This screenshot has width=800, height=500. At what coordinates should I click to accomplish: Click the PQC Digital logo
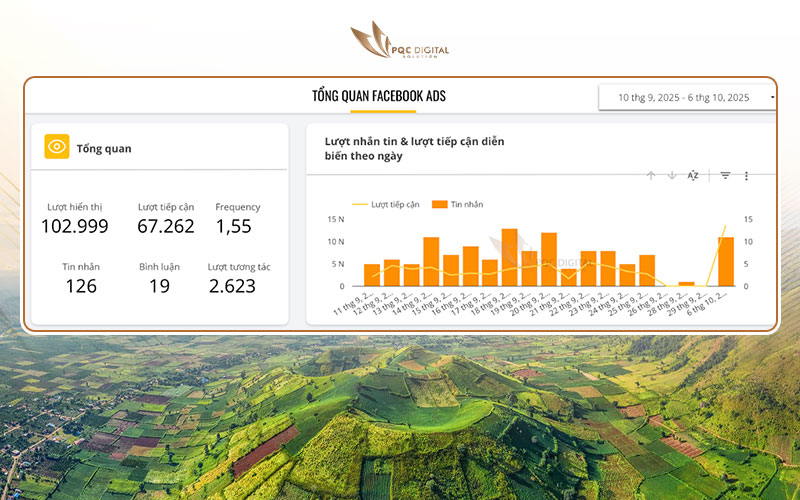(x=399, y=40)
